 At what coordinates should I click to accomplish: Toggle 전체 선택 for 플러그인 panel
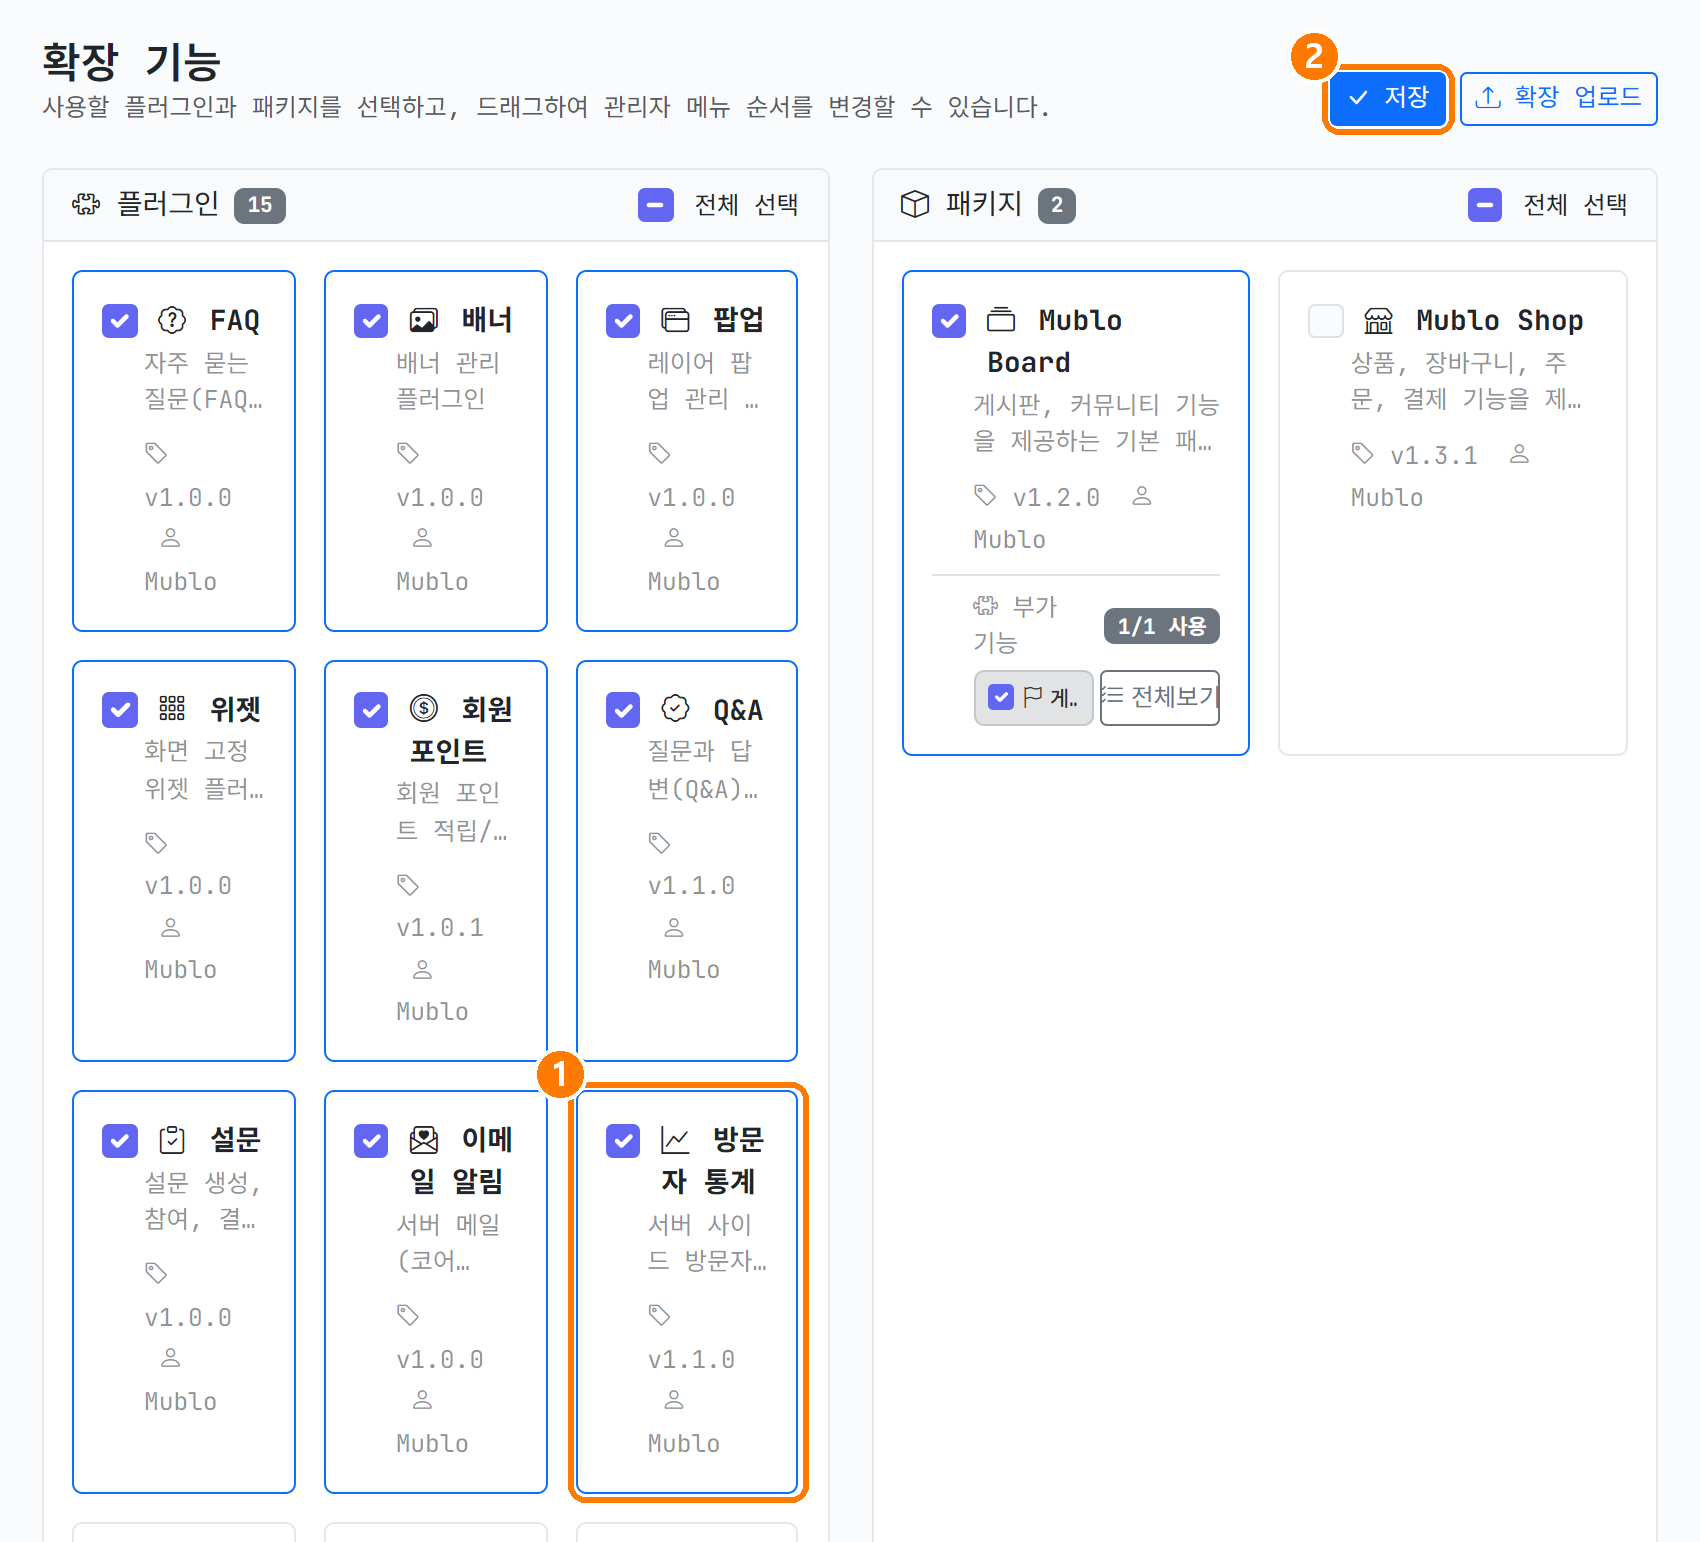point(656,205)
